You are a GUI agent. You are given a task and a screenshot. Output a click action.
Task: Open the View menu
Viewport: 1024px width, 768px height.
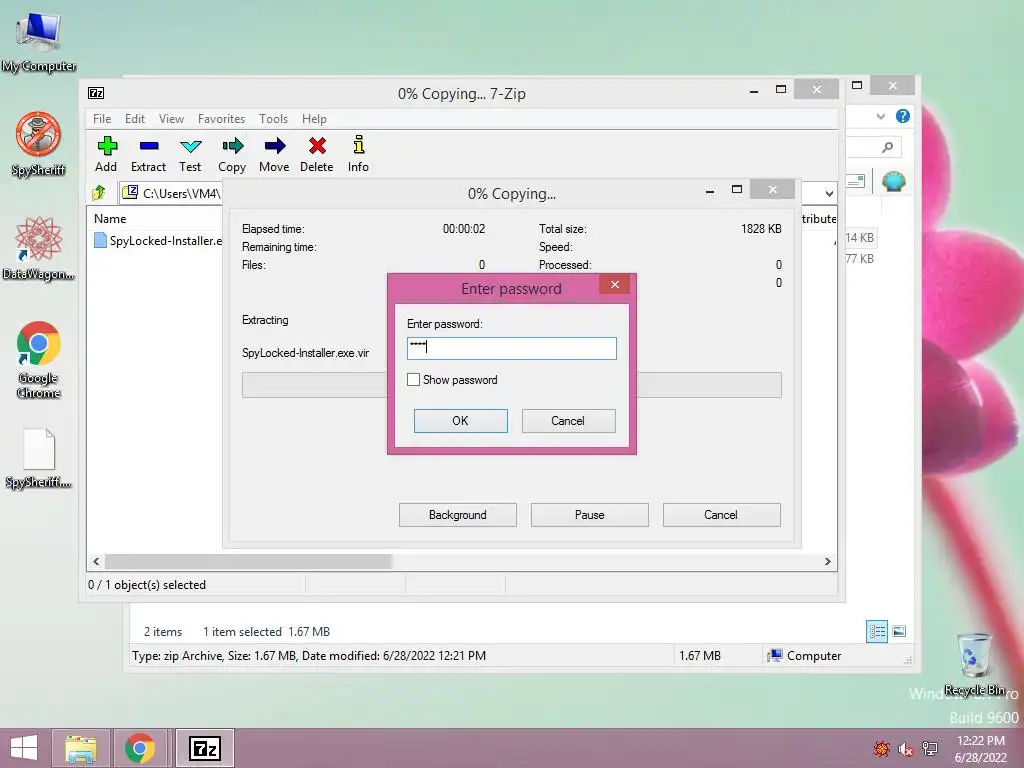pos(171,119)
